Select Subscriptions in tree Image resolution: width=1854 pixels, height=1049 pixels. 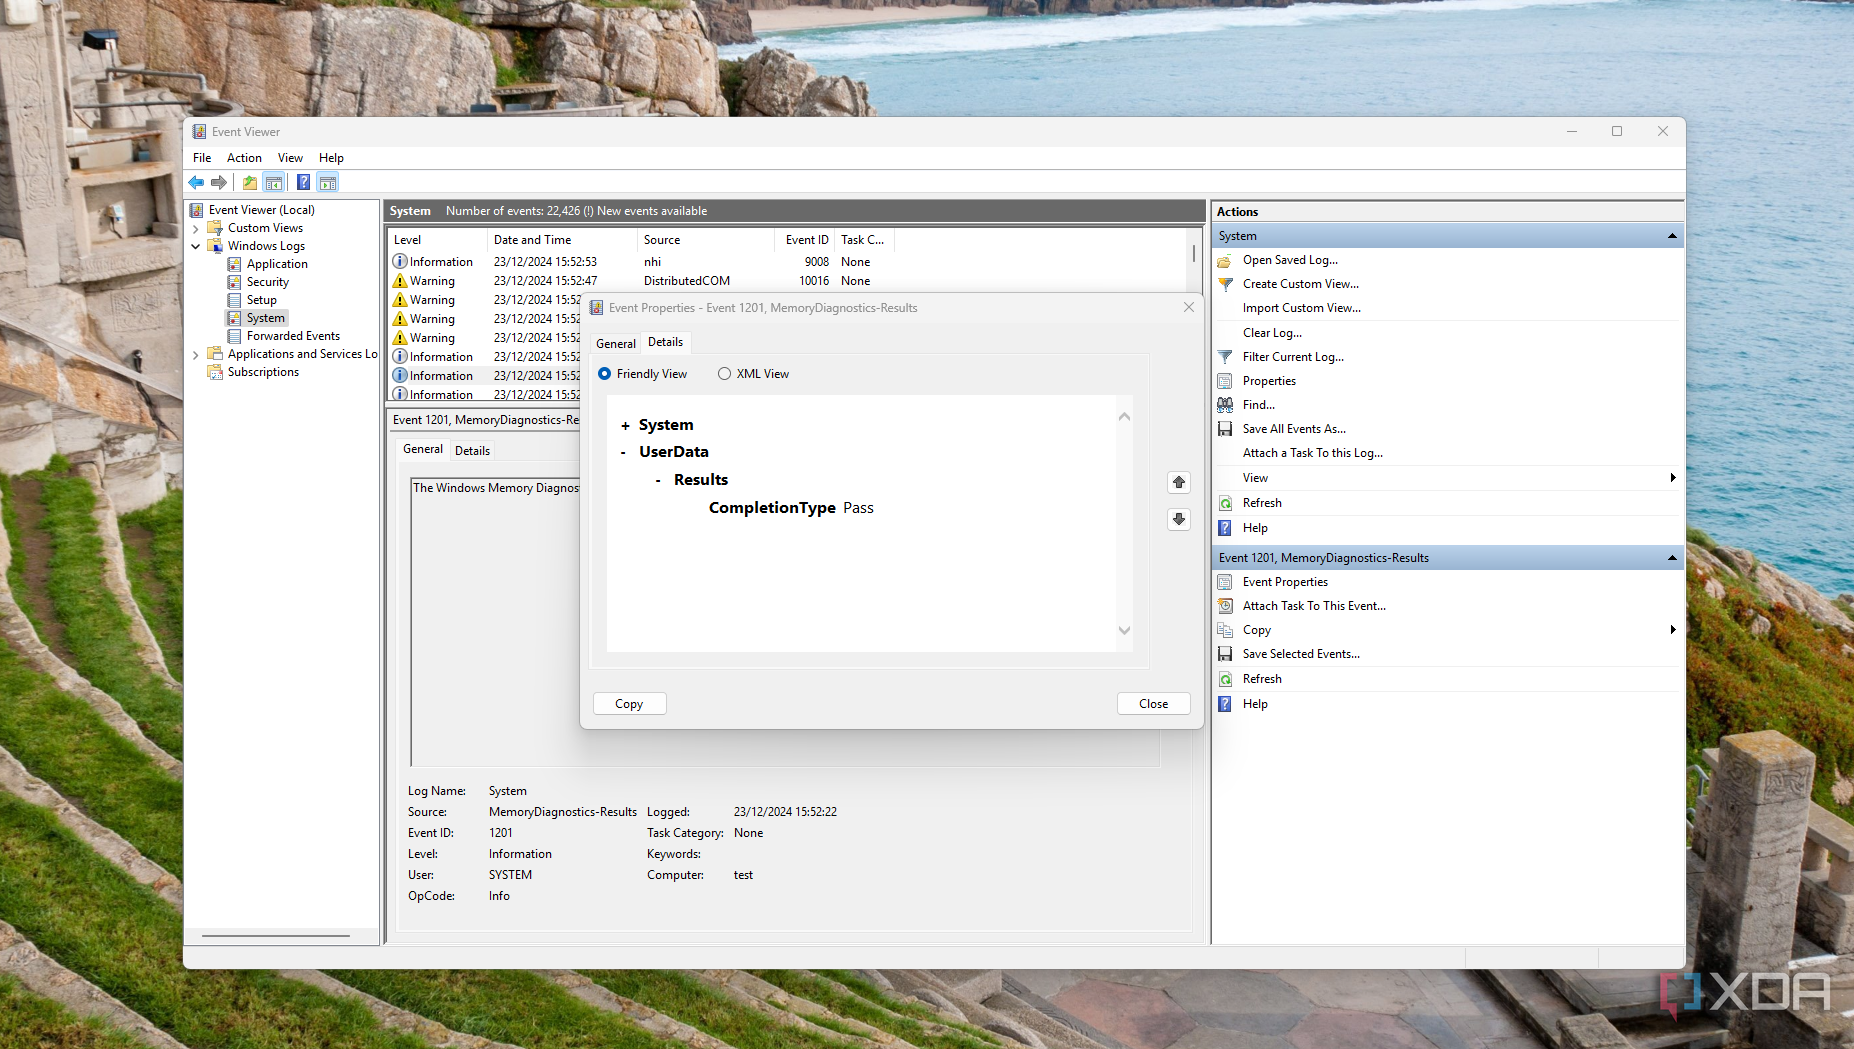pos(263,372)
